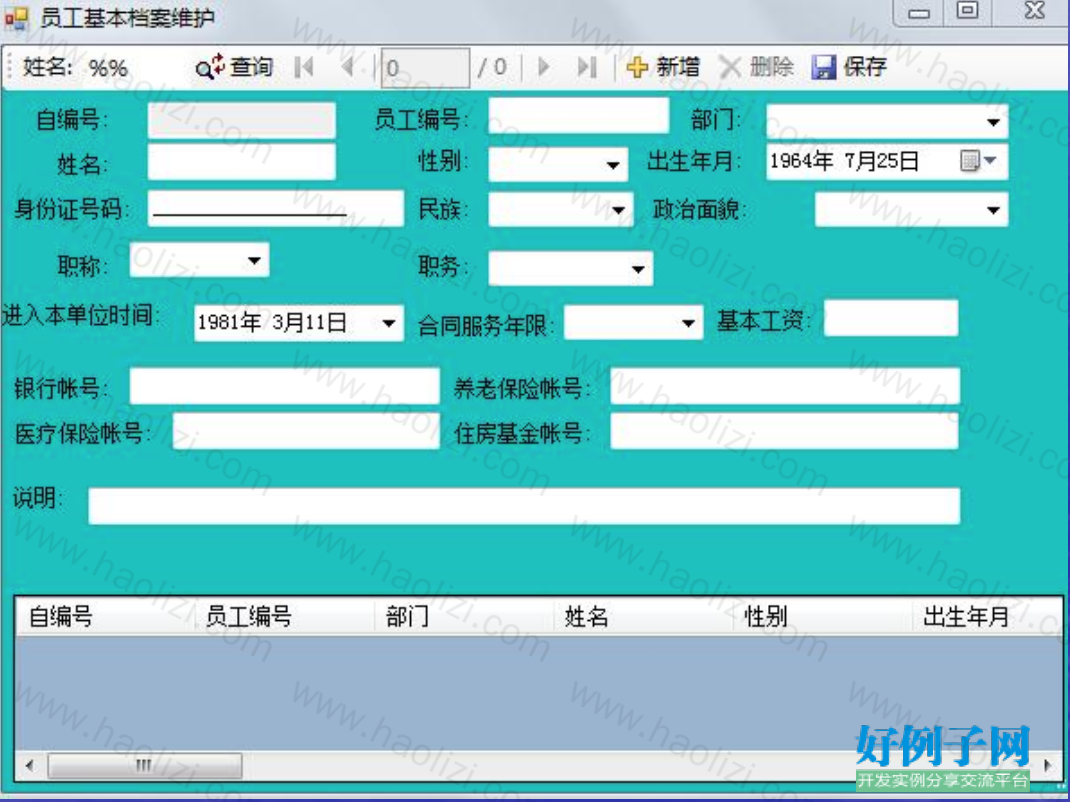Click the 基本工资 input field
This screenshot has width=1070, height=802.
891,317
